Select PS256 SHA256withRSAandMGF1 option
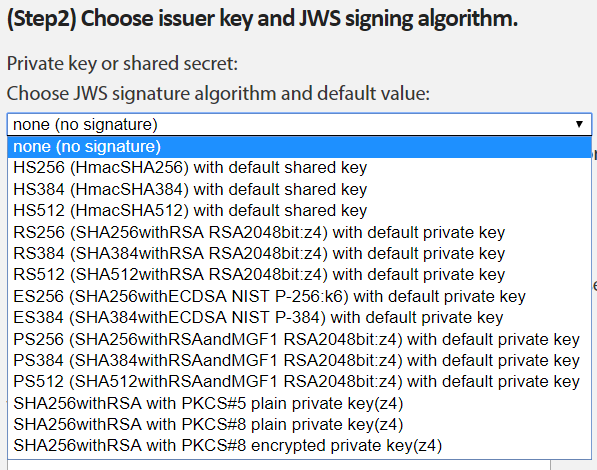The height and width of the screenshot is (470, 597). coord(300,339)
